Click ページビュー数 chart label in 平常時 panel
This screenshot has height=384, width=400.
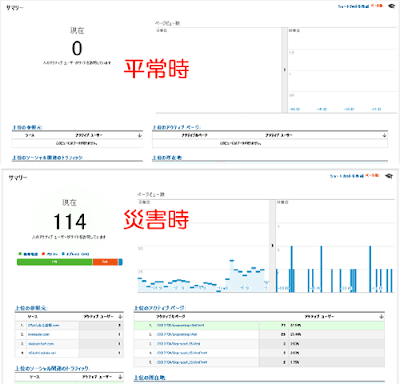167,23
